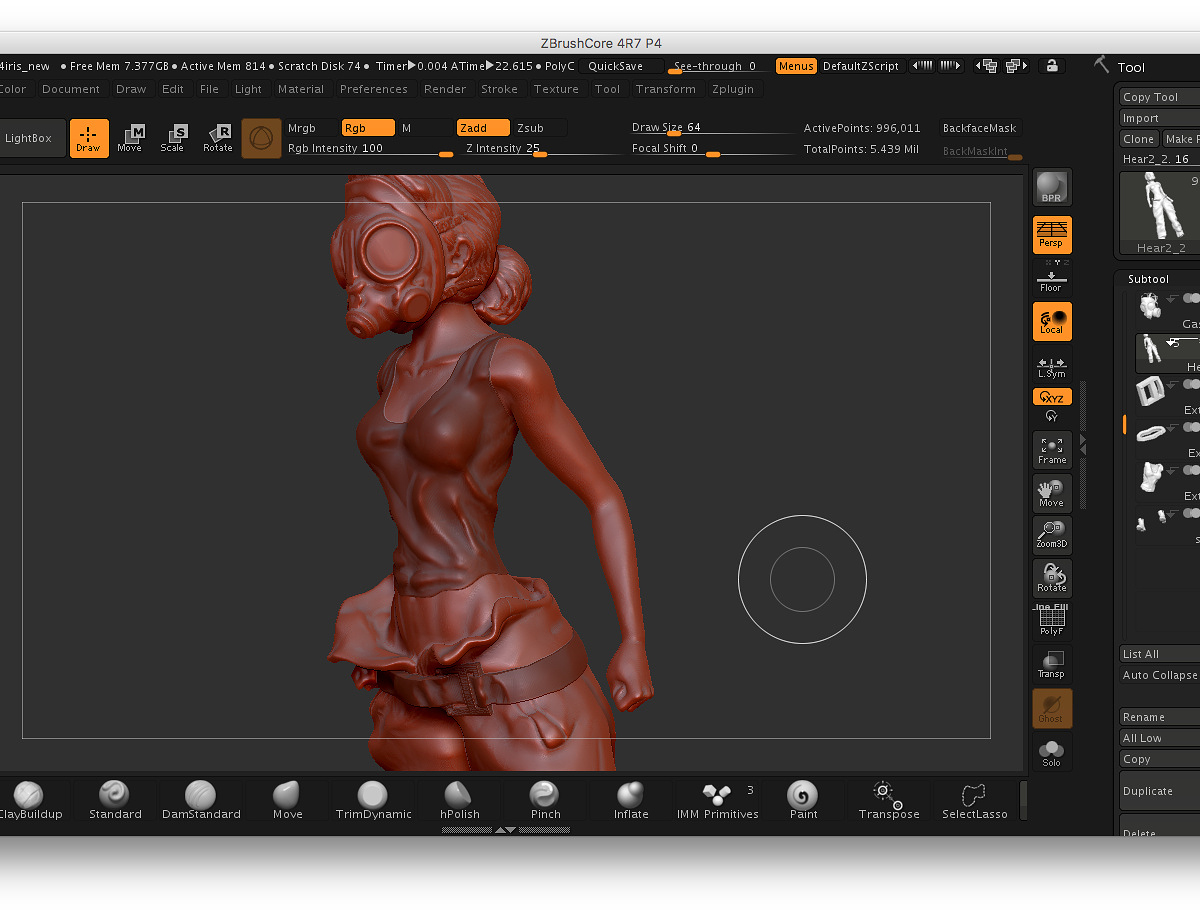Open the Draw menu

131,89
